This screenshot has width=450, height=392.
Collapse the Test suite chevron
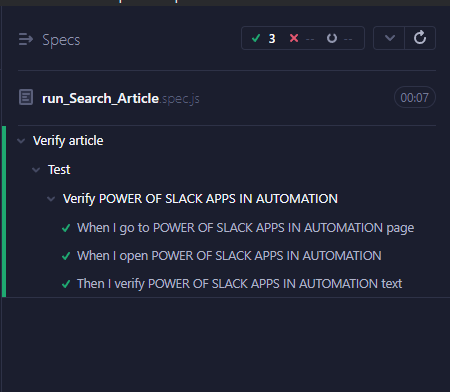tap(36, 170)
